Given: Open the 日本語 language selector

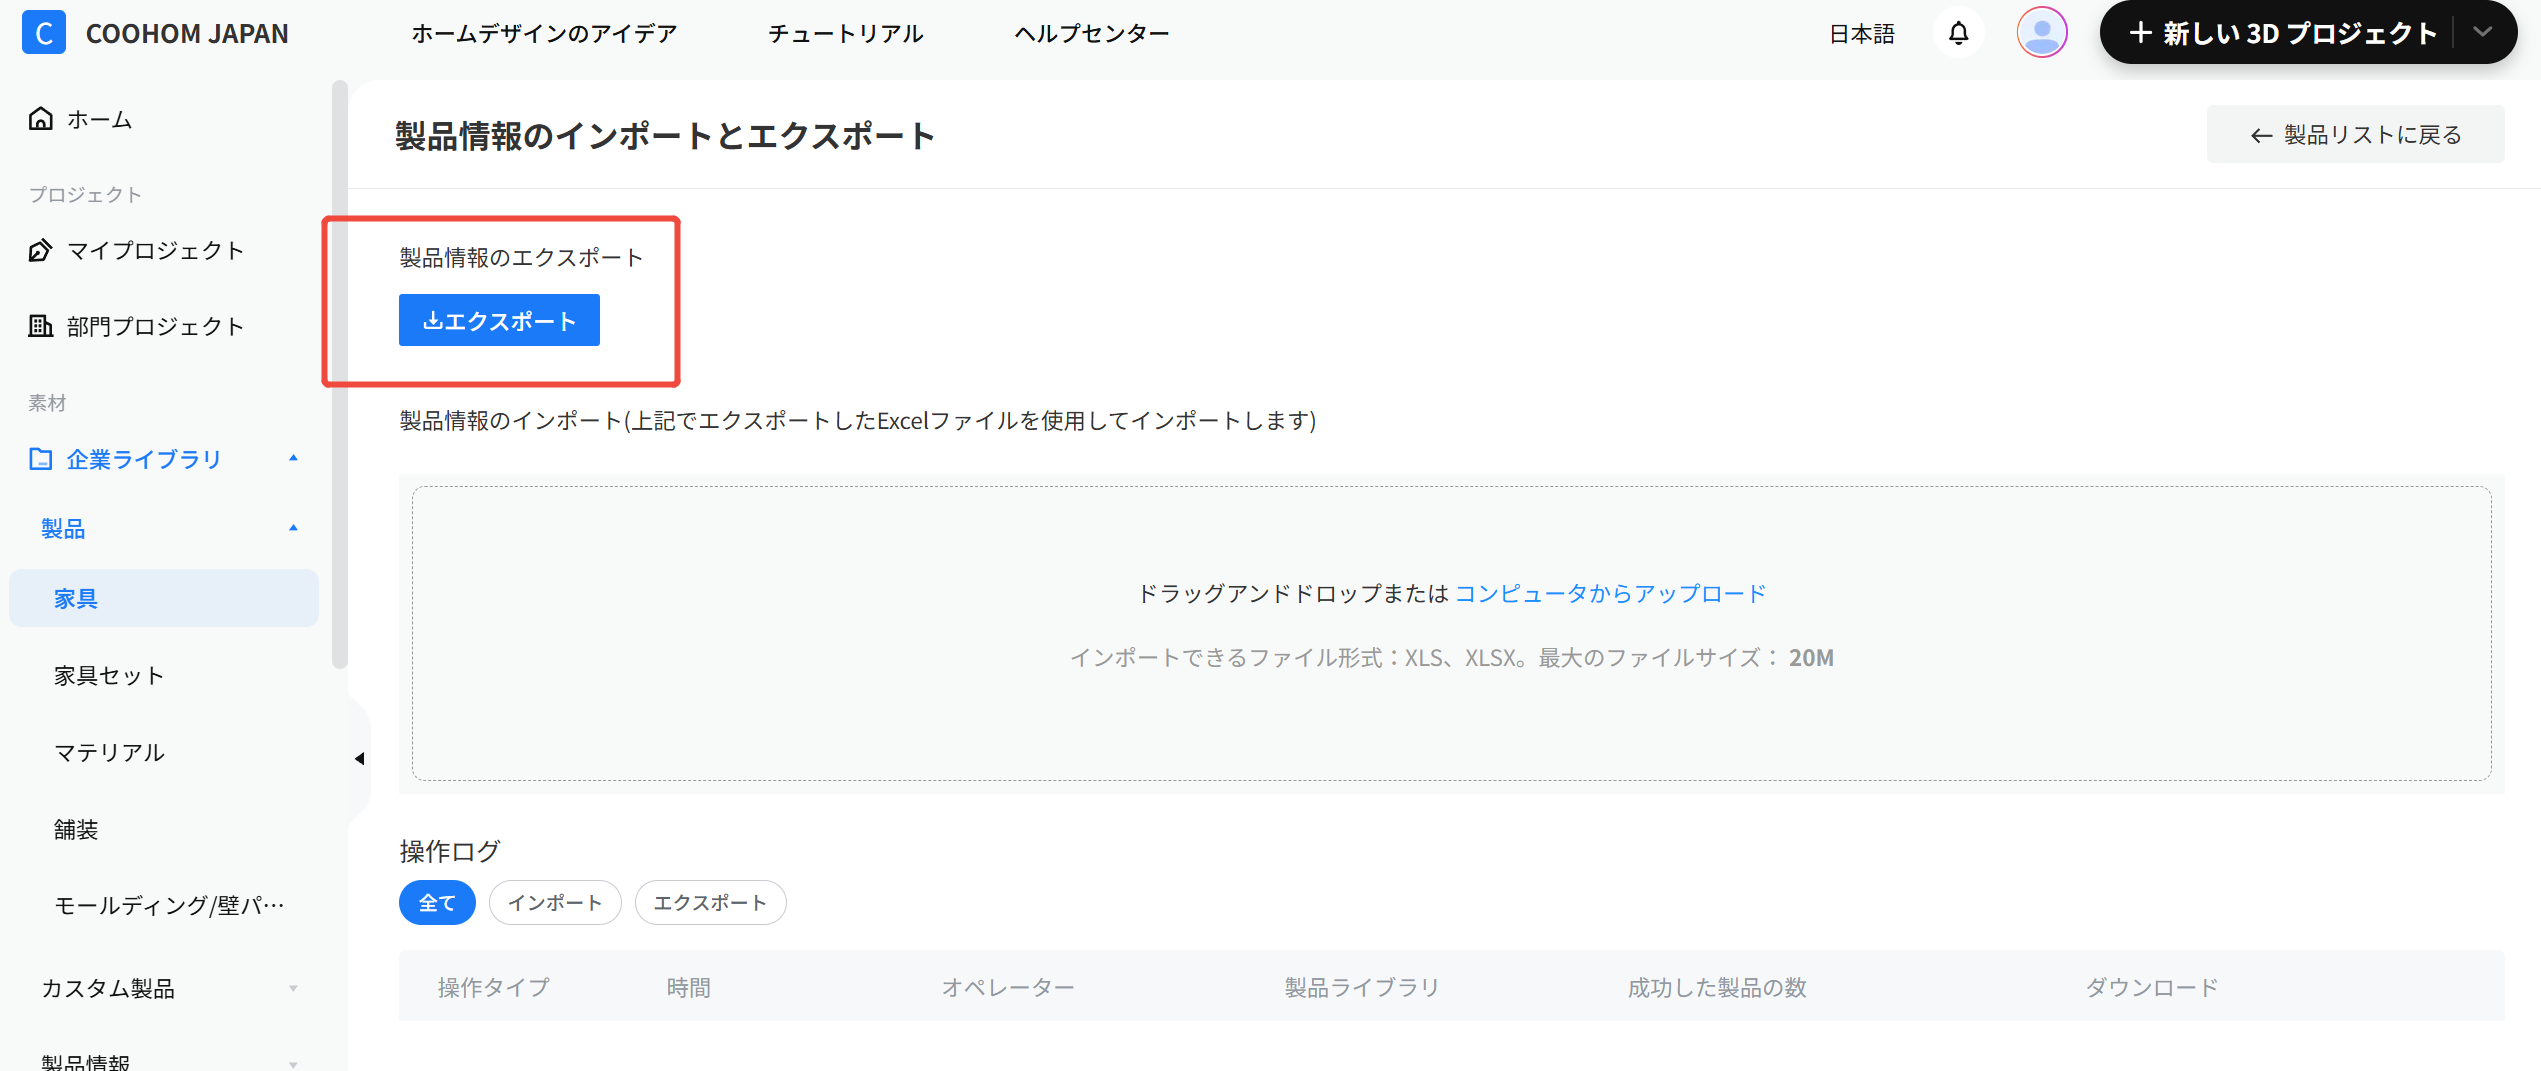Looking at the screenshot, I should coord(1862,34).
